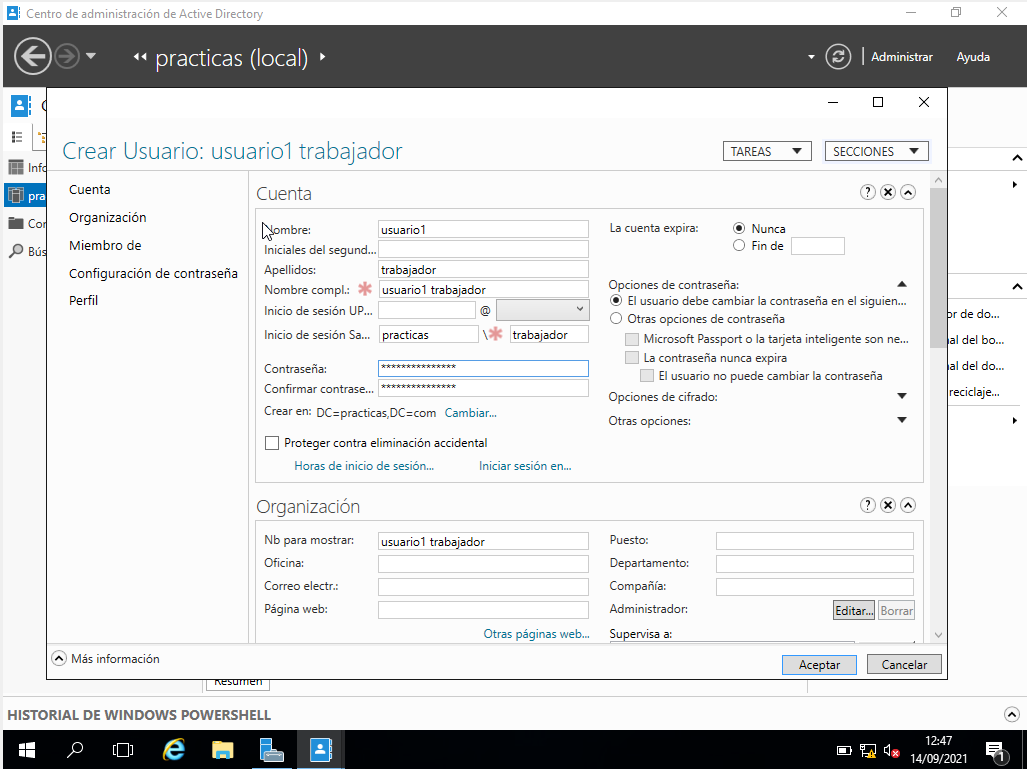Click the Cambiar... link
The image size is (1027, 769).
click(x=470, y=413)
